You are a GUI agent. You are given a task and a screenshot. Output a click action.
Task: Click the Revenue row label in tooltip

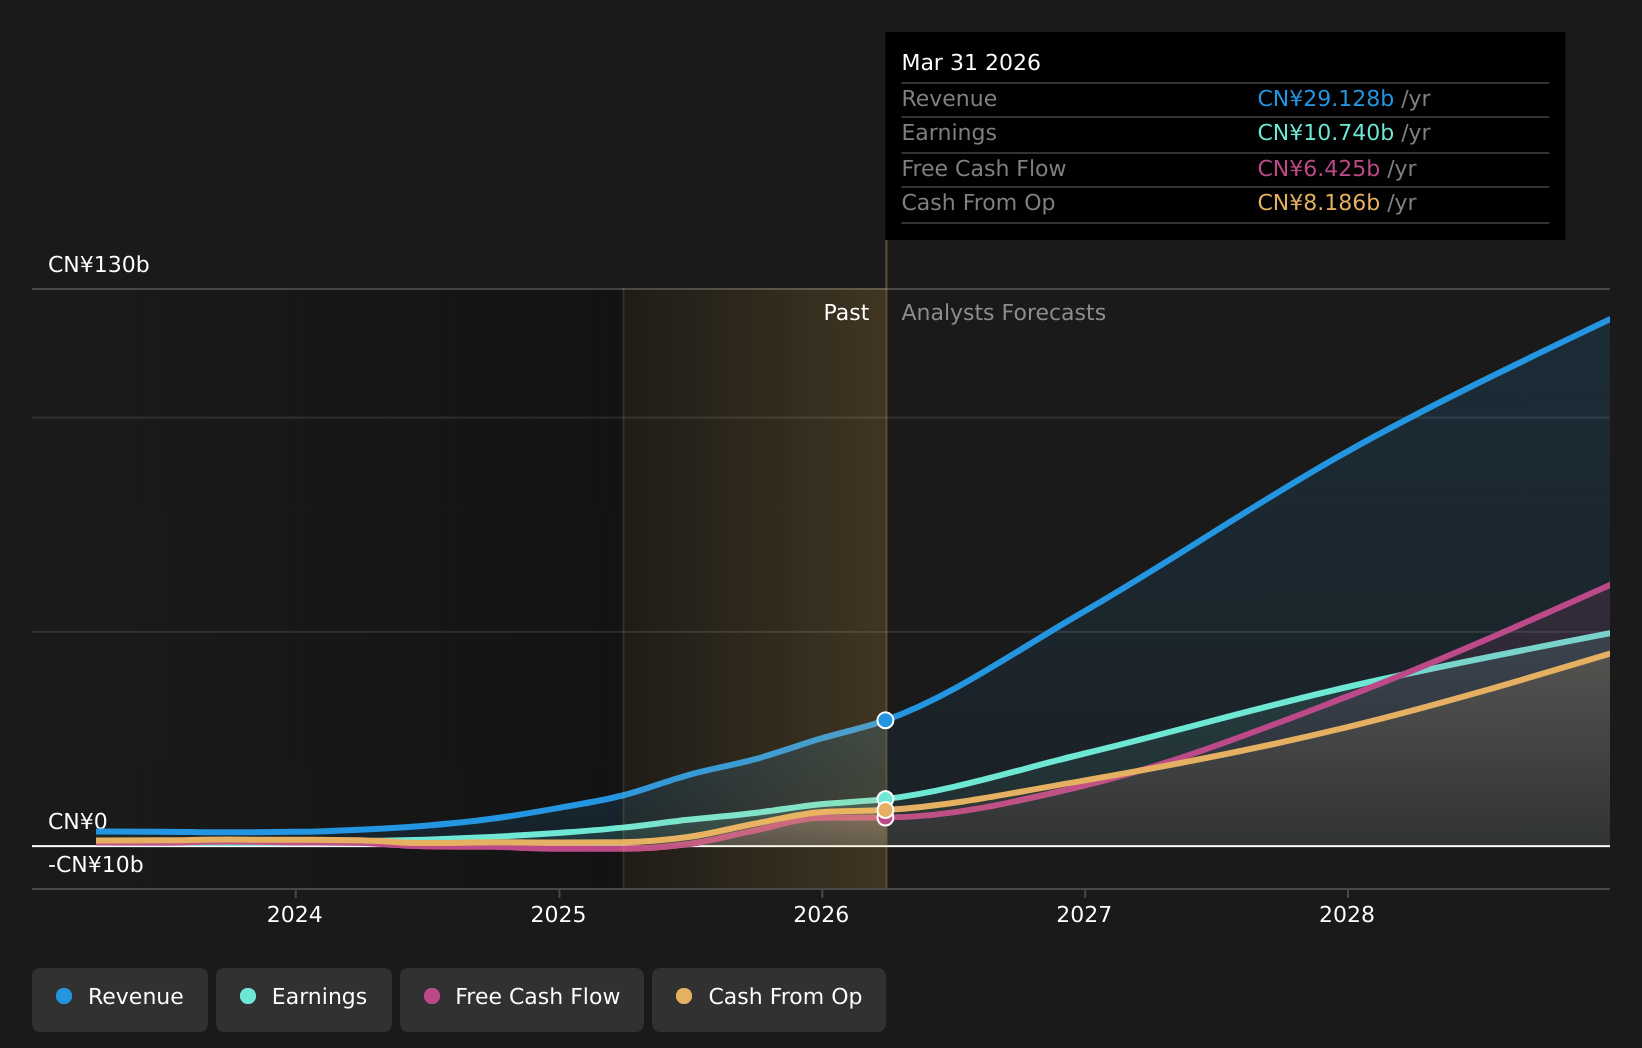click(949, 99)
